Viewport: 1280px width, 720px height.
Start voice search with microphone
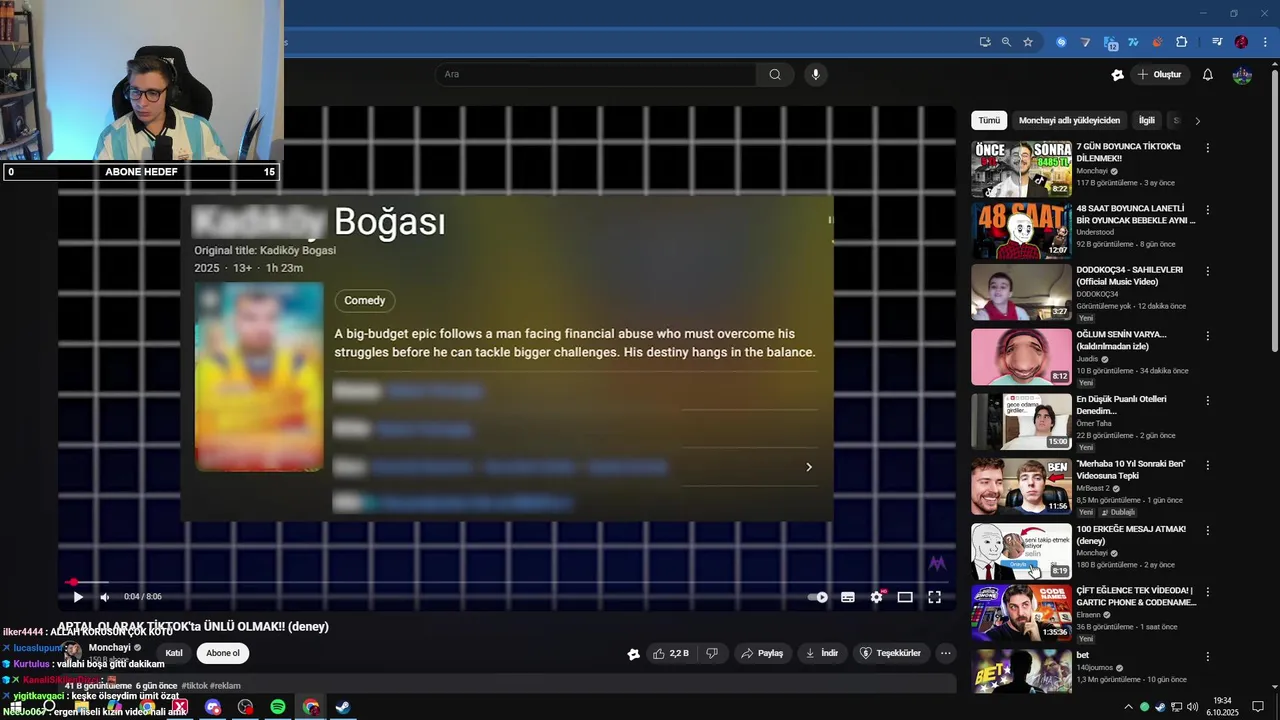pyautogui.click(x=816, y=74)
